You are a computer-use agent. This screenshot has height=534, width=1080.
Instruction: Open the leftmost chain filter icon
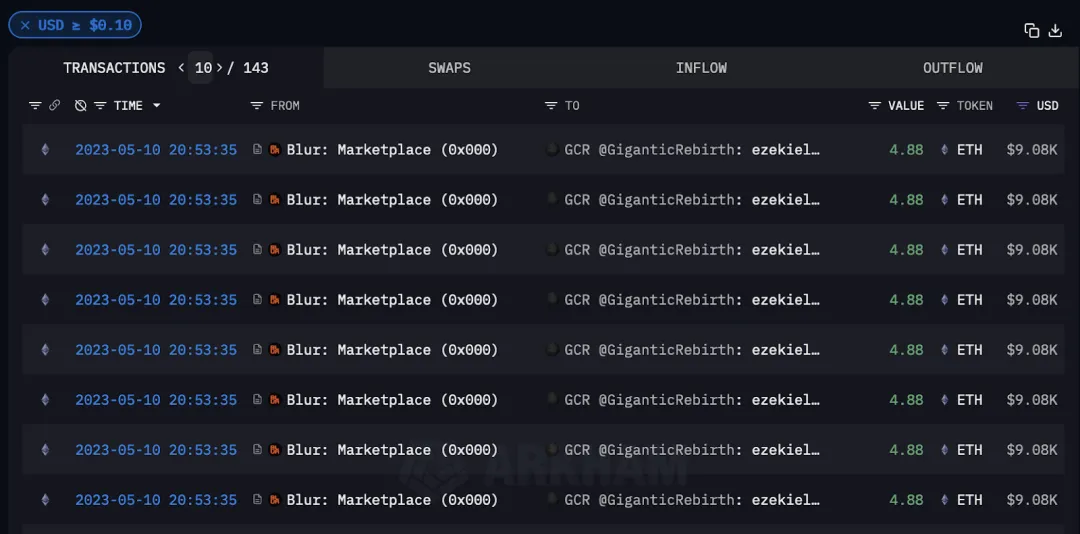[35, 105]
